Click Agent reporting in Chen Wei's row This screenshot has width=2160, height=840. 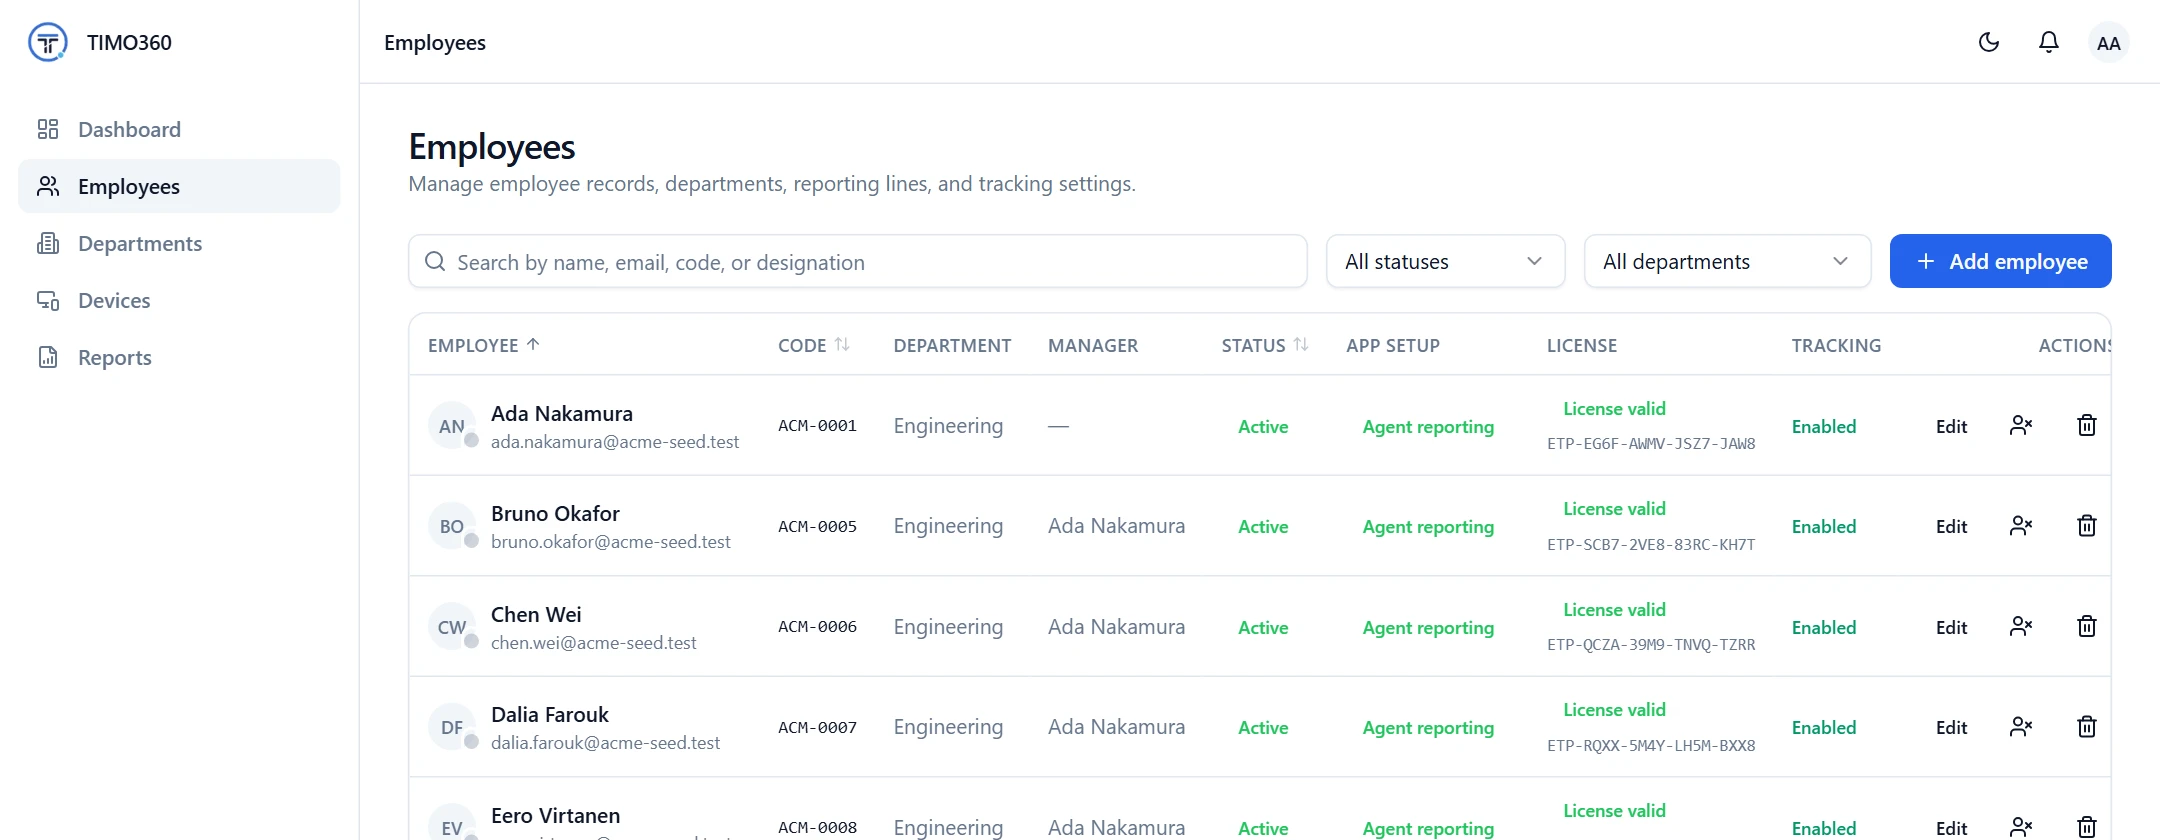pyautogui.click(x=1428, y=627)
